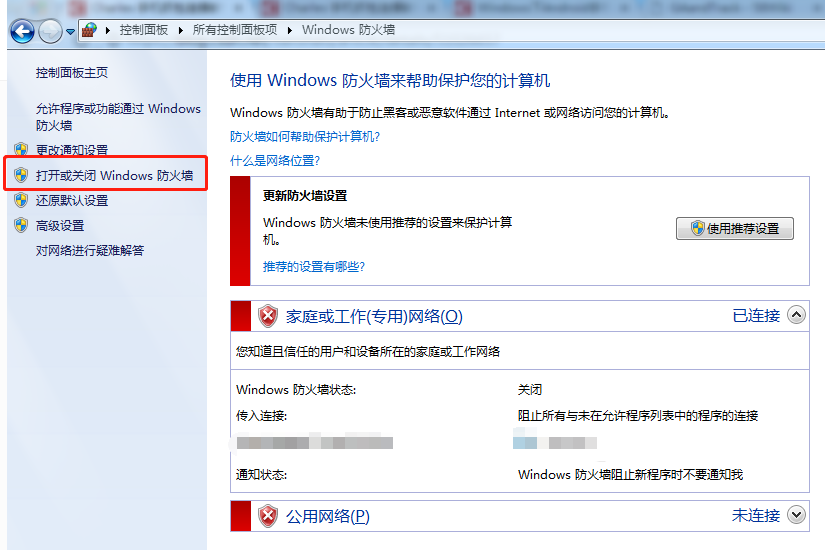Select Windows 防火墙 breadcrumb item
Screen dimensions: 825x550
pyautogui.click(x=348, y=30)
